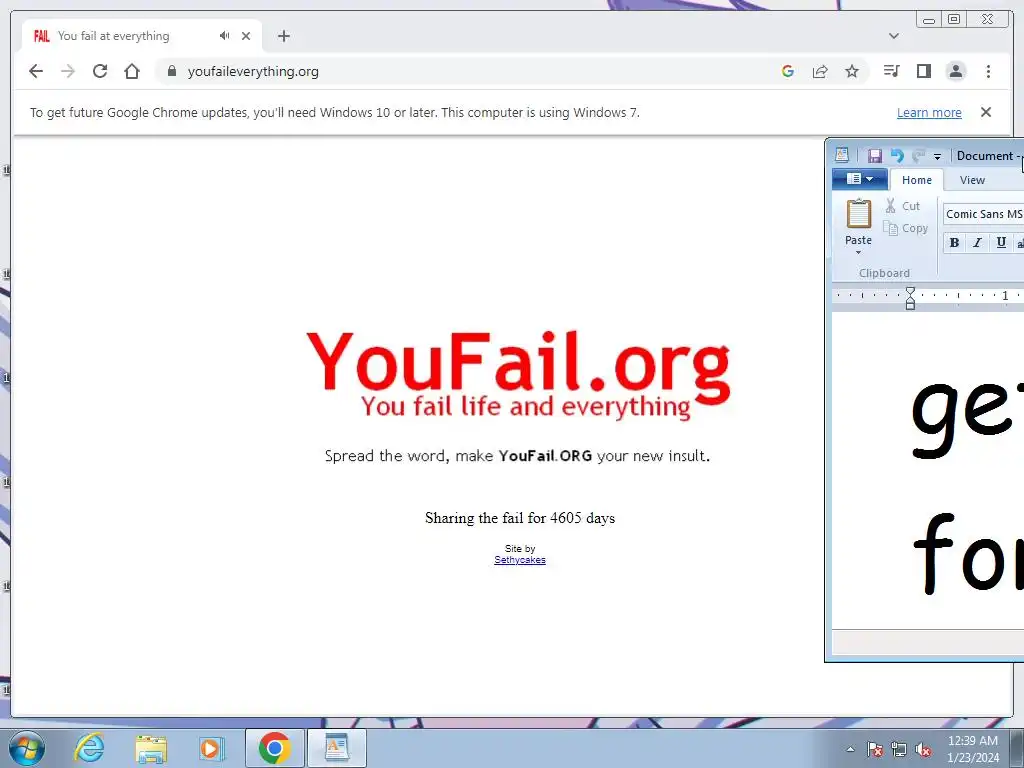Click the Learn more link
The width and height of the screenshot is (1024, 768).
[929, 112]
